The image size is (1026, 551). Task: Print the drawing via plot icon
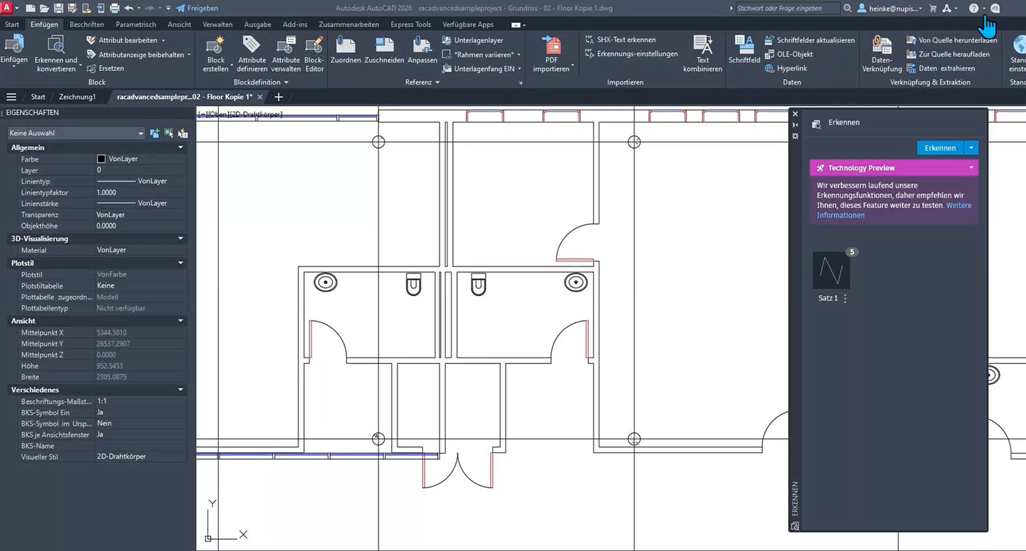coord(115,9)
